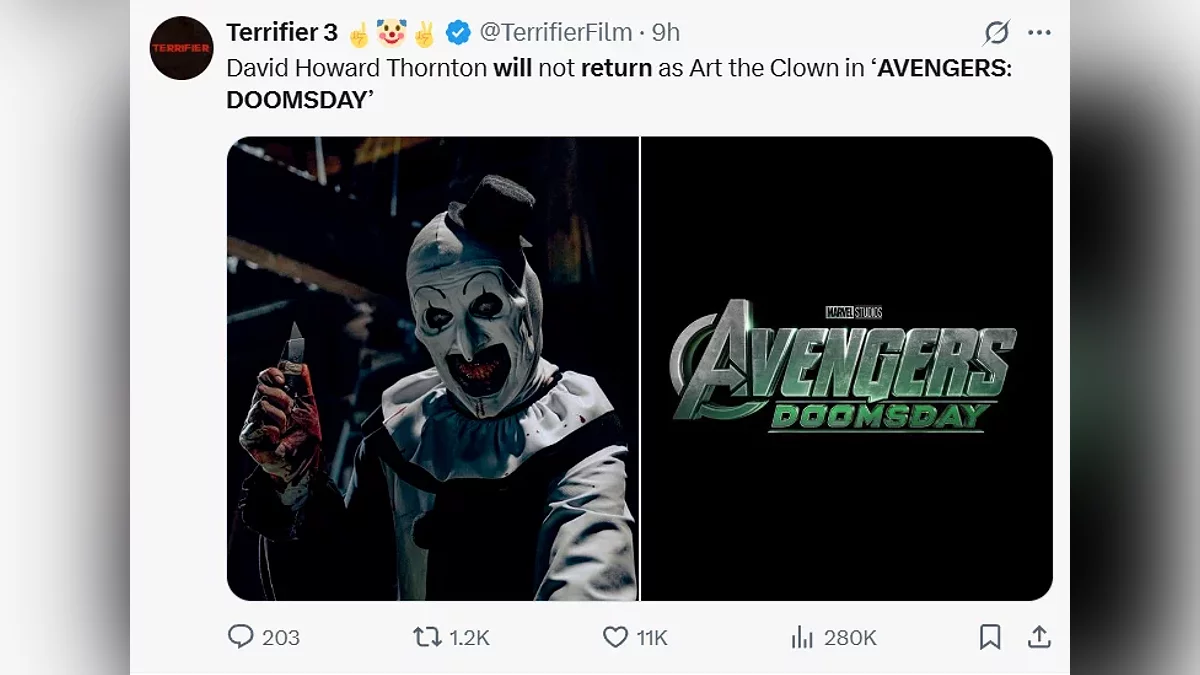This screenshot has width=1200, height=675.
Task: Open the view analytics bar-chart icon
Action: (x=802, y=637)
